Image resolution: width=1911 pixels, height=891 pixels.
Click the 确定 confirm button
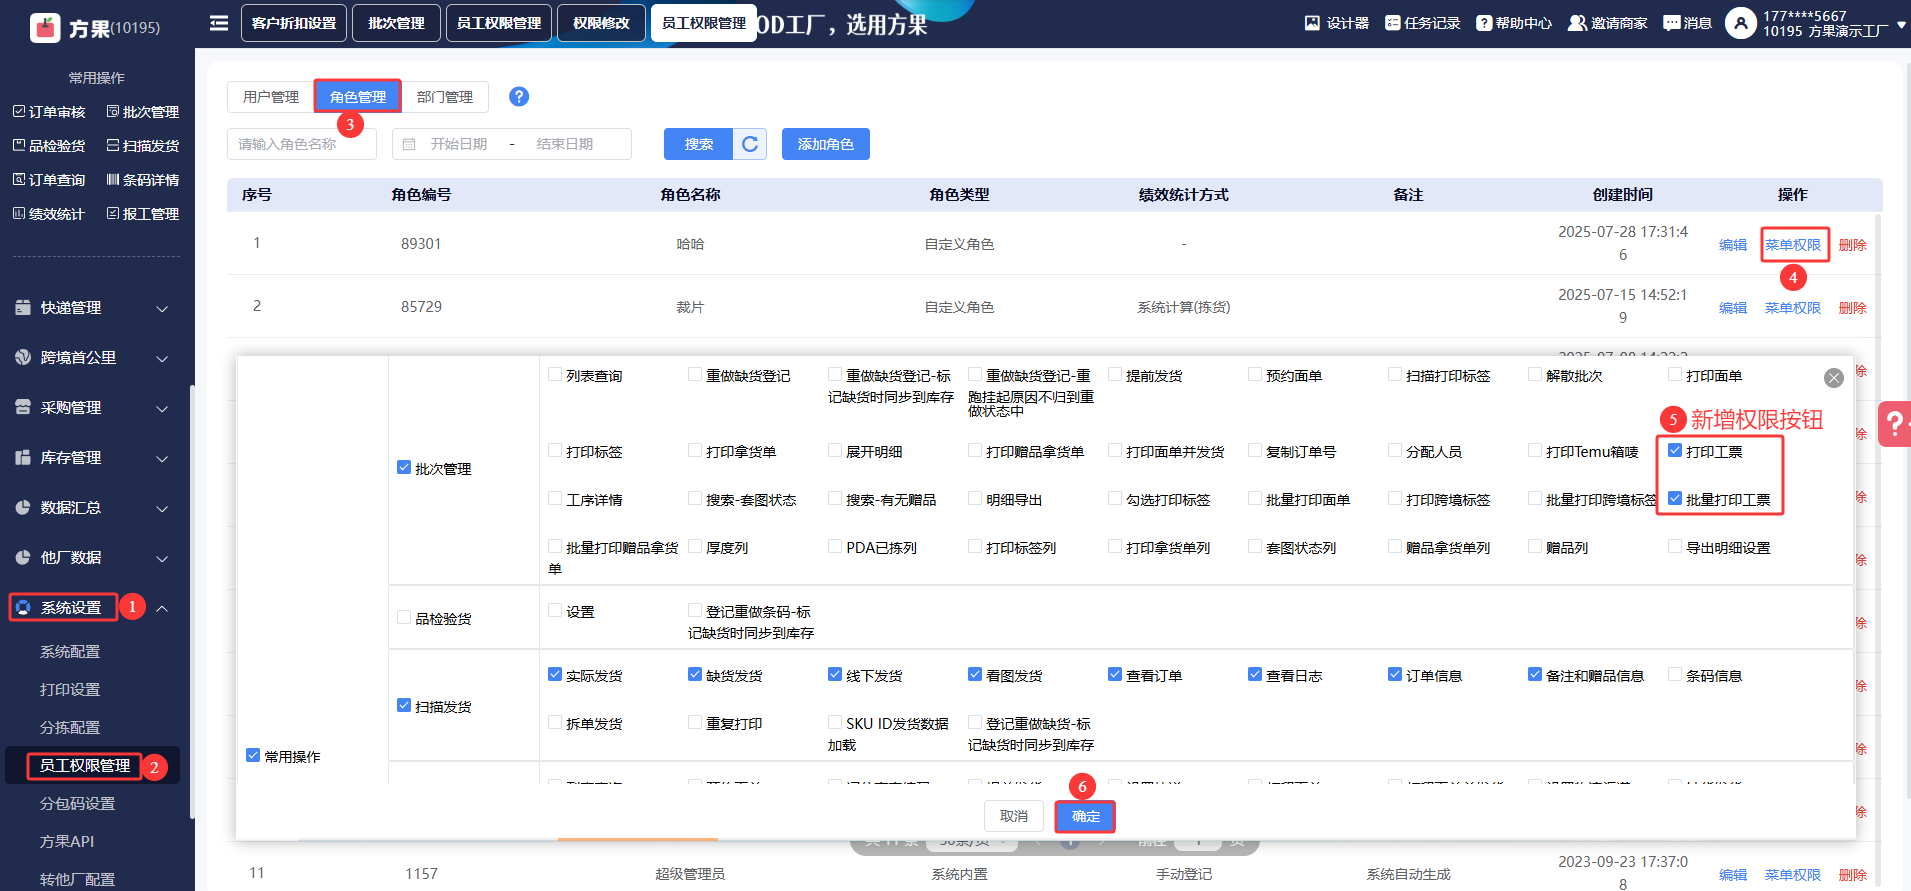[x=1085, y=817]
